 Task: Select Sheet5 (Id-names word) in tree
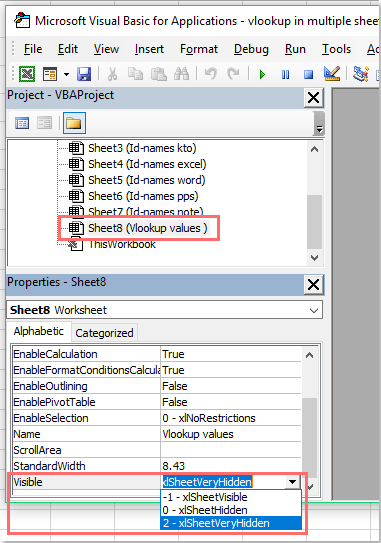[x=147, y=180]
